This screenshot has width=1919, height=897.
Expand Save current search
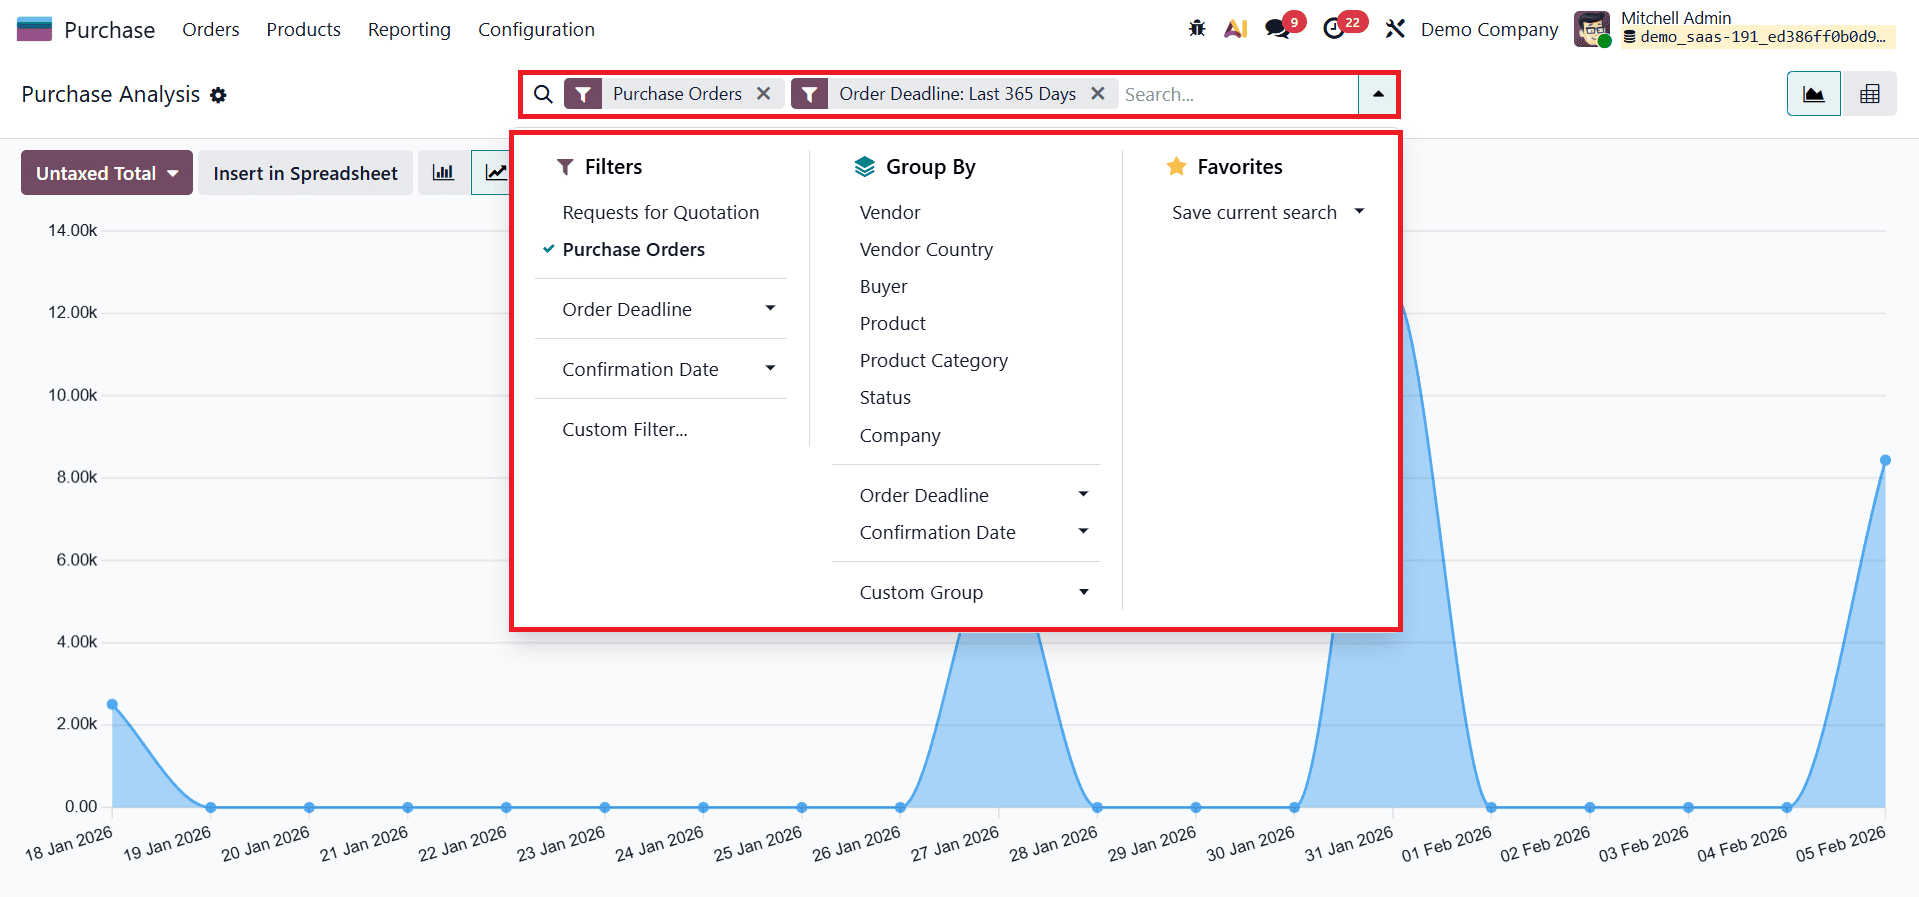pyautogui.click(x=1268, y=212)
